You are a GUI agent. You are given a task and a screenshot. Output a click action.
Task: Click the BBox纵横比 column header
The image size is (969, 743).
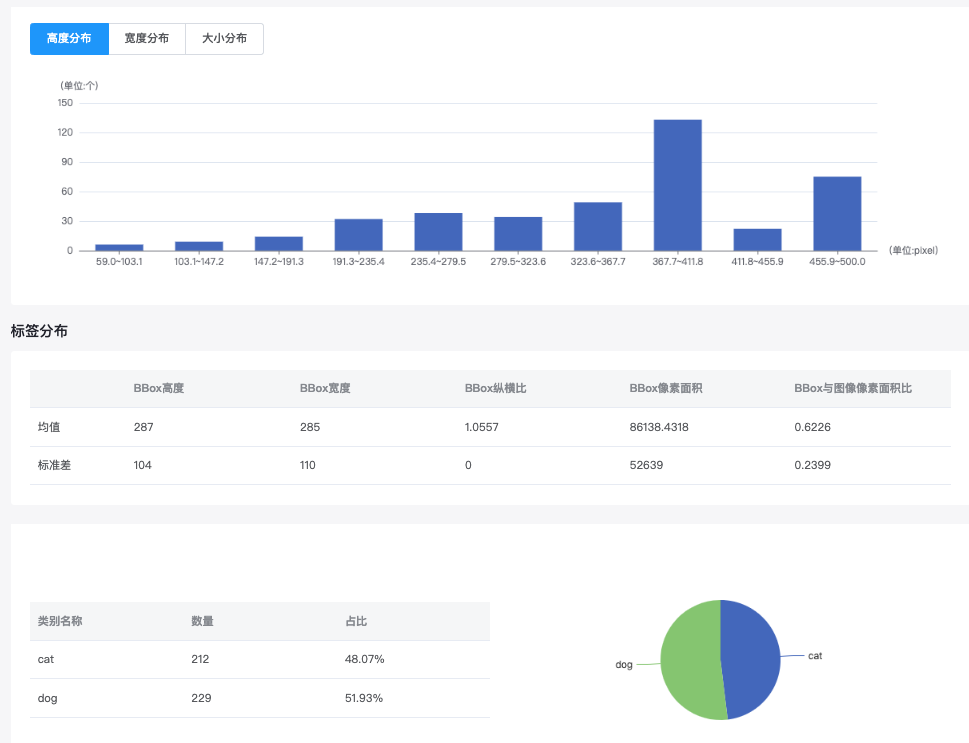point(496,388)
